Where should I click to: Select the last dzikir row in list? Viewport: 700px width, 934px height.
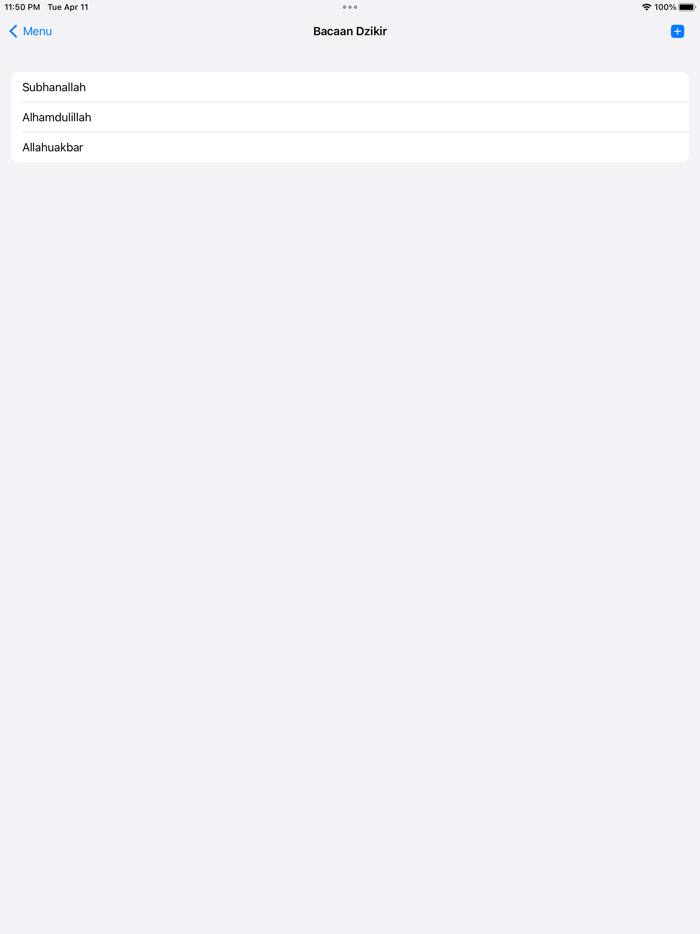coord(350,147)
